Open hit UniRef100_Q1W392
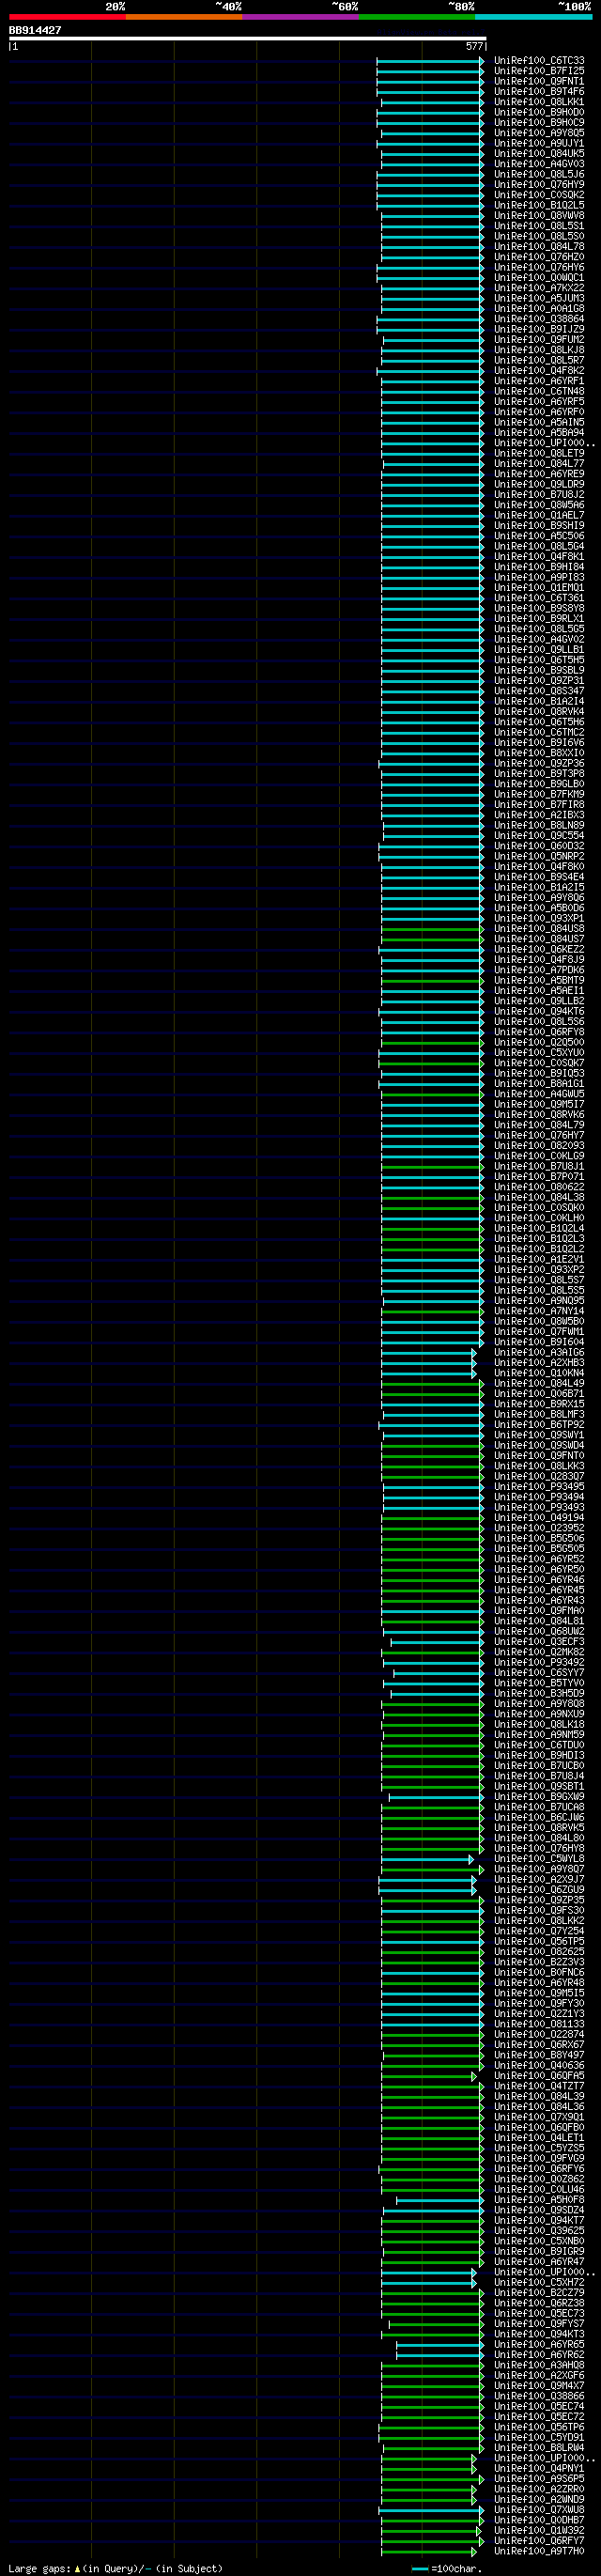Image resolution: width=601 pixels, height=2576 pixels. [539, 2531]
